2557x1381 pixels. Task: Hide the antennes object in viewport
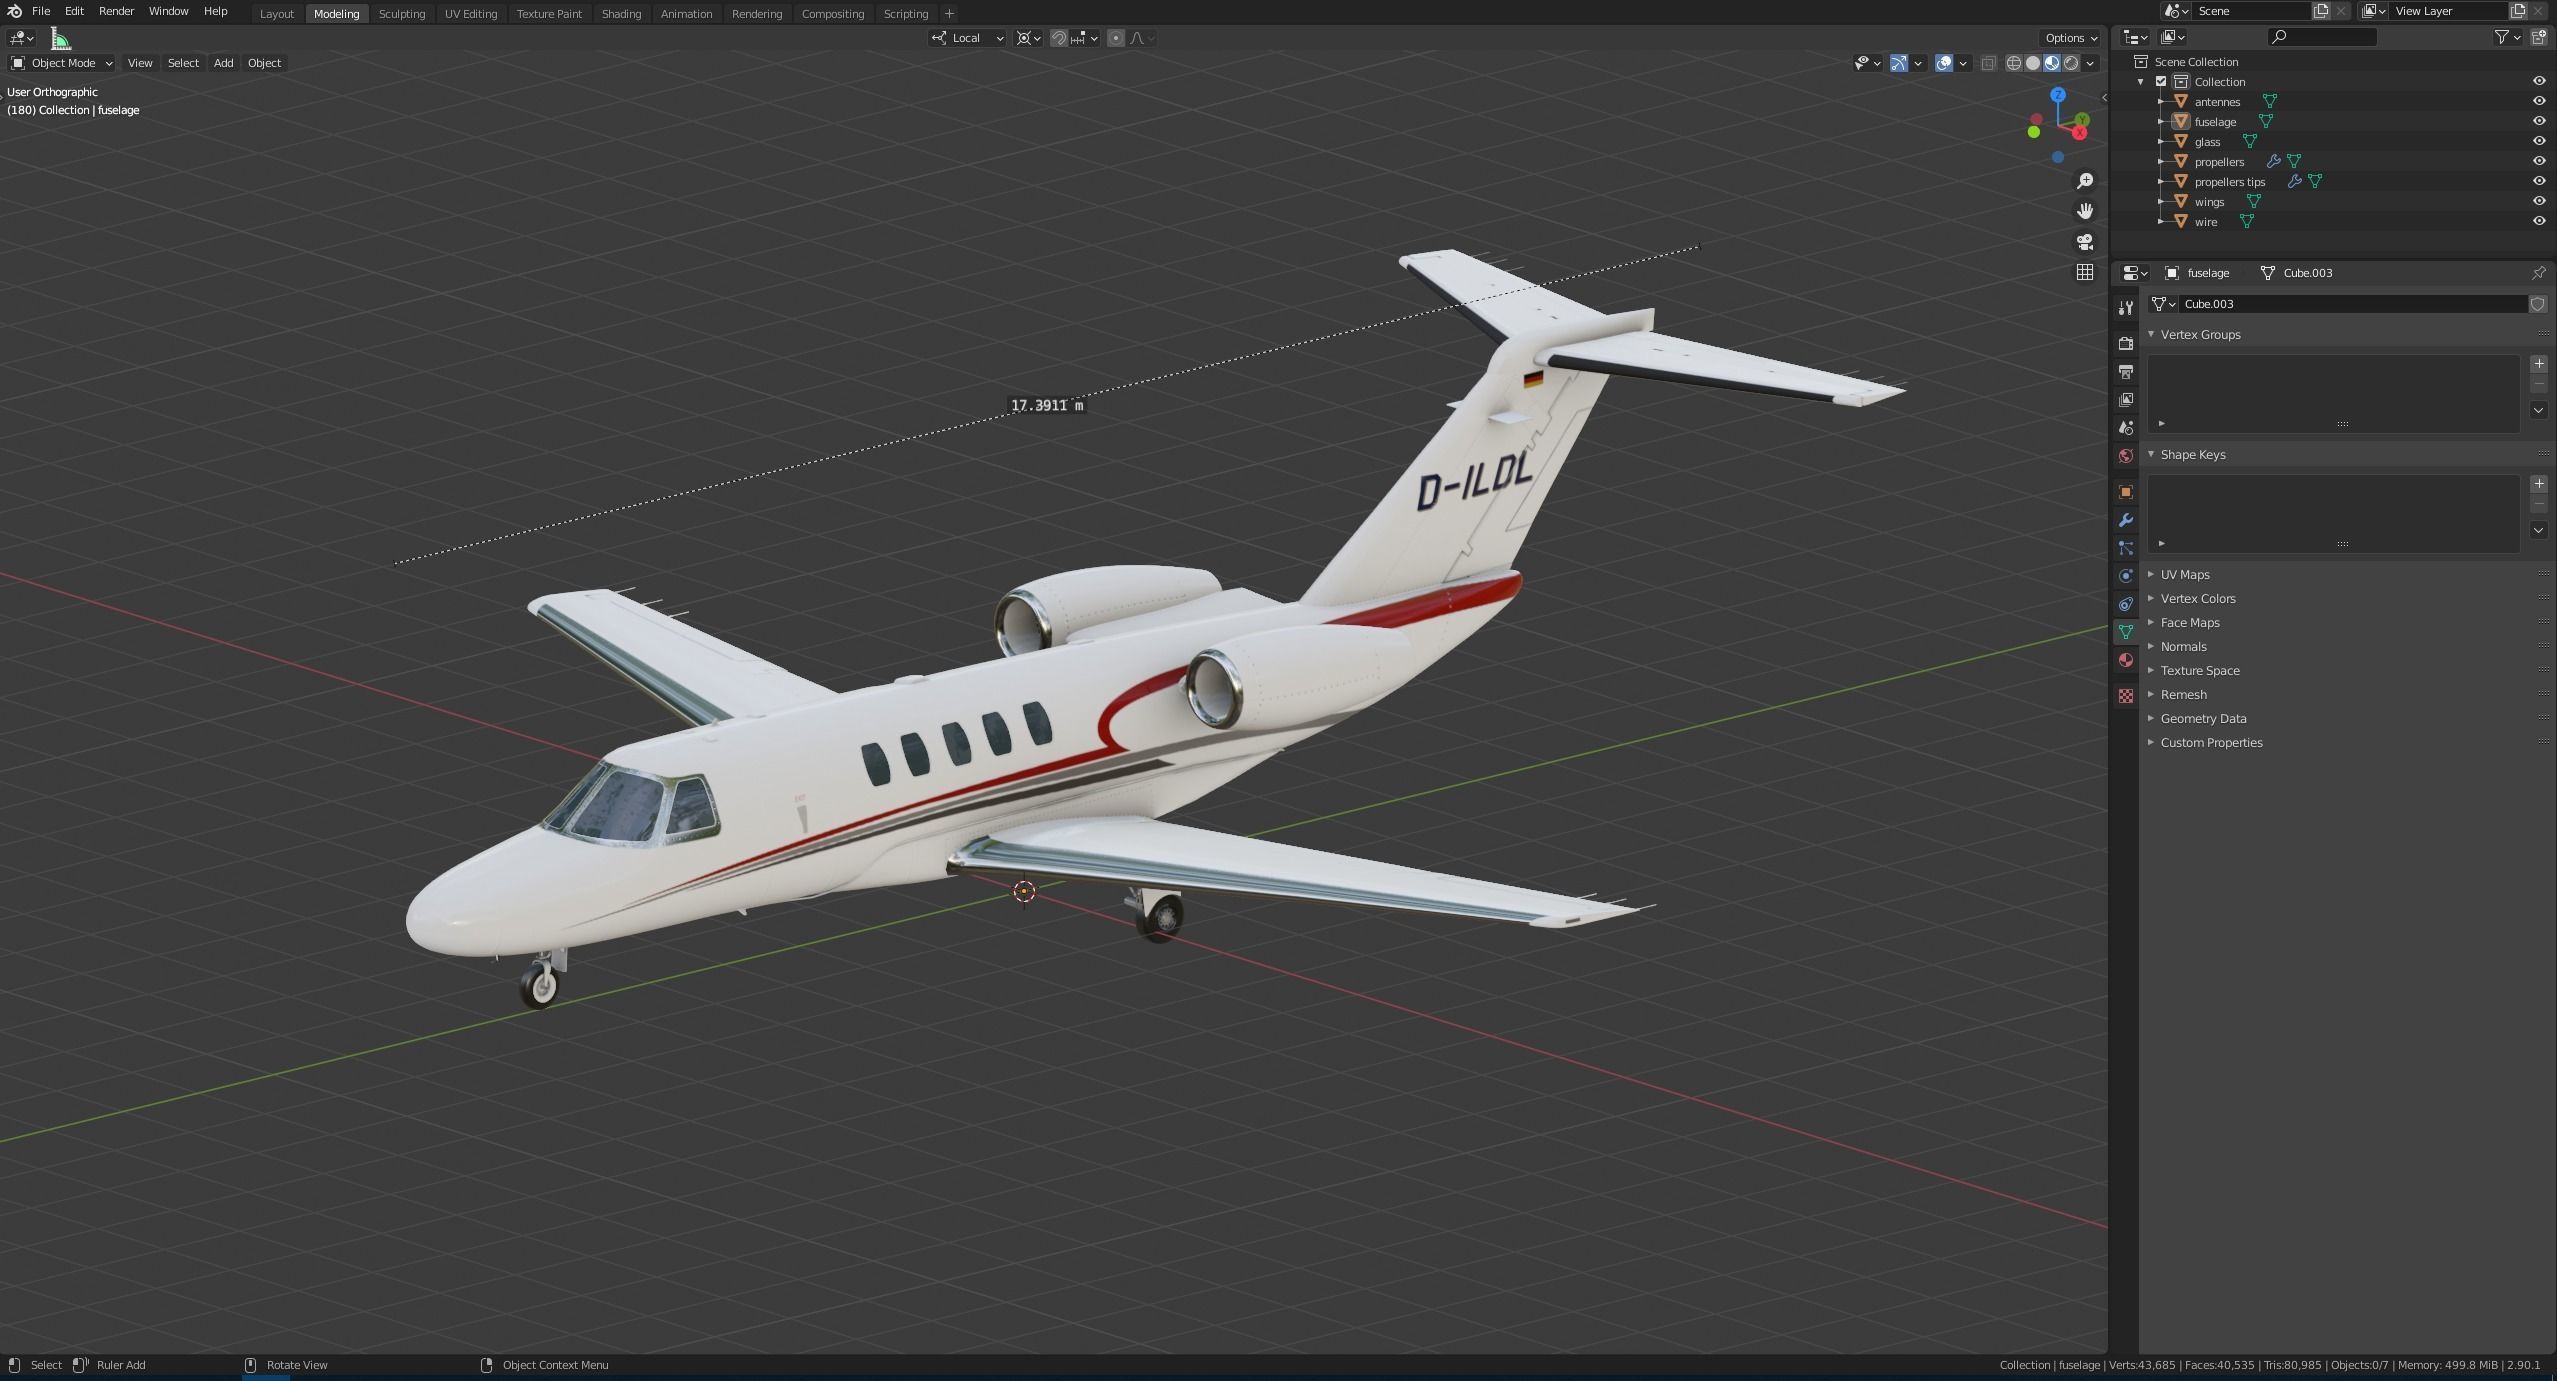pos(2539,101)
